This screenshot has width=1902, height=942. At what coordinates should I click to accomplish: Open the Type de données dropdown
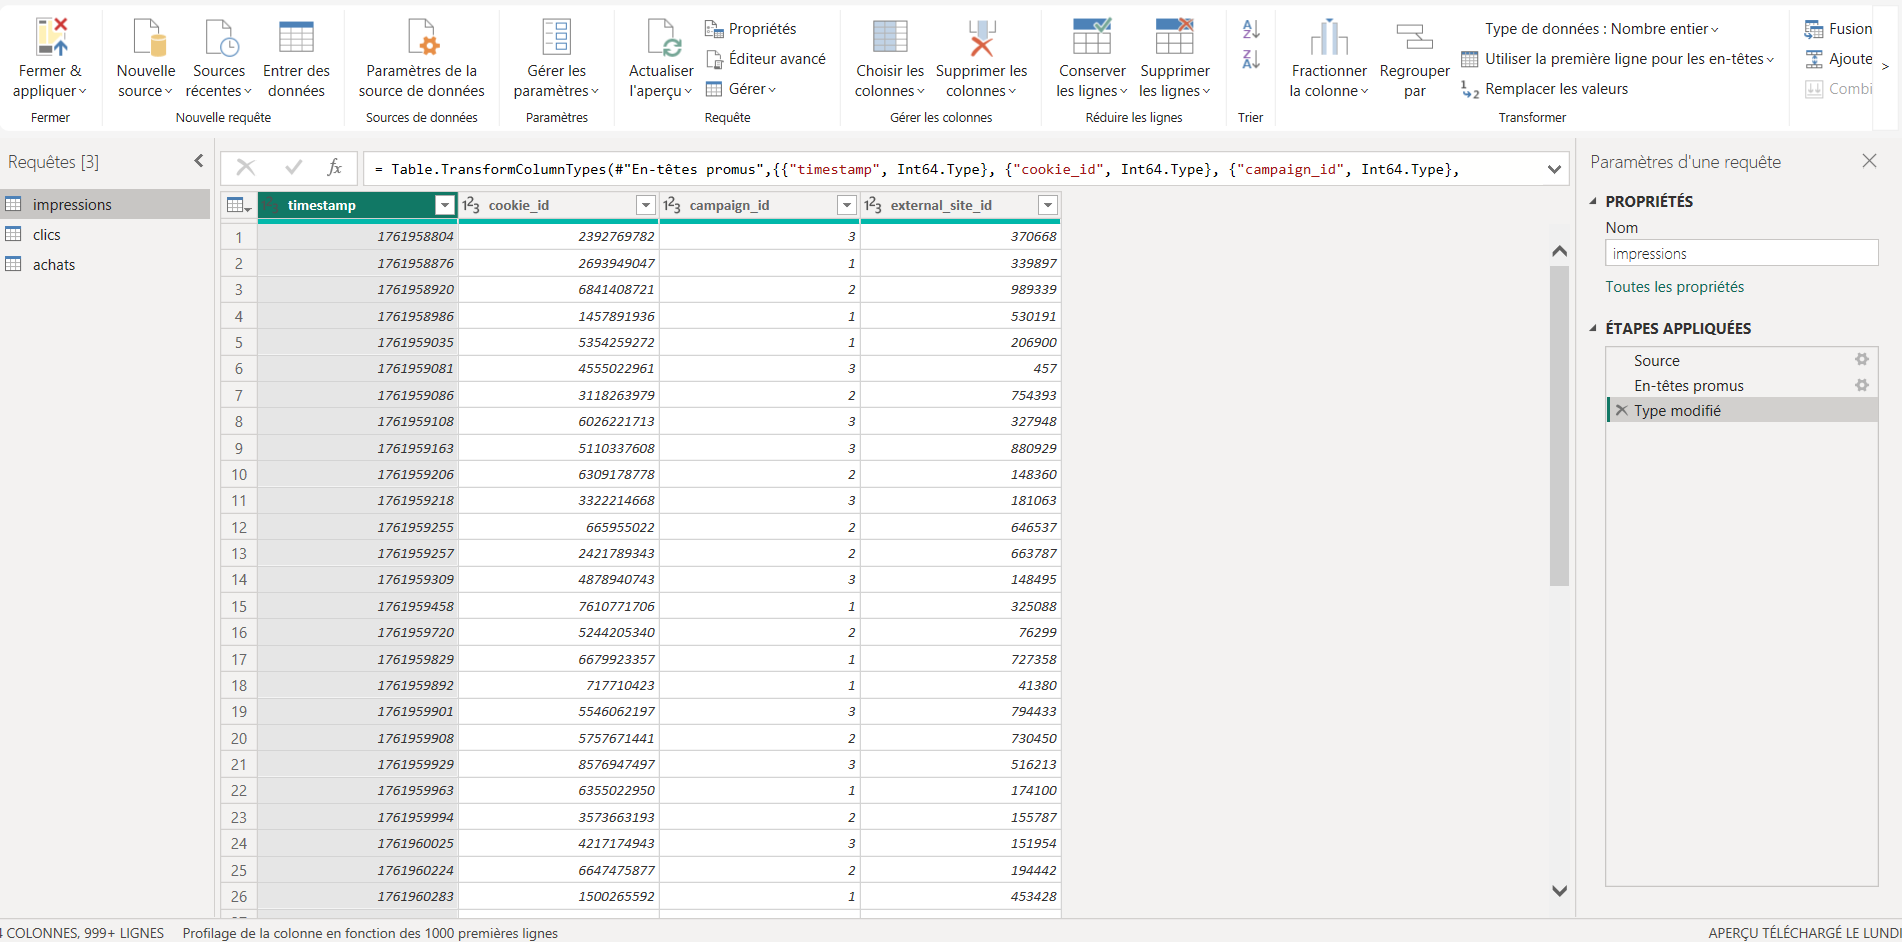[x=1601, y=29]
